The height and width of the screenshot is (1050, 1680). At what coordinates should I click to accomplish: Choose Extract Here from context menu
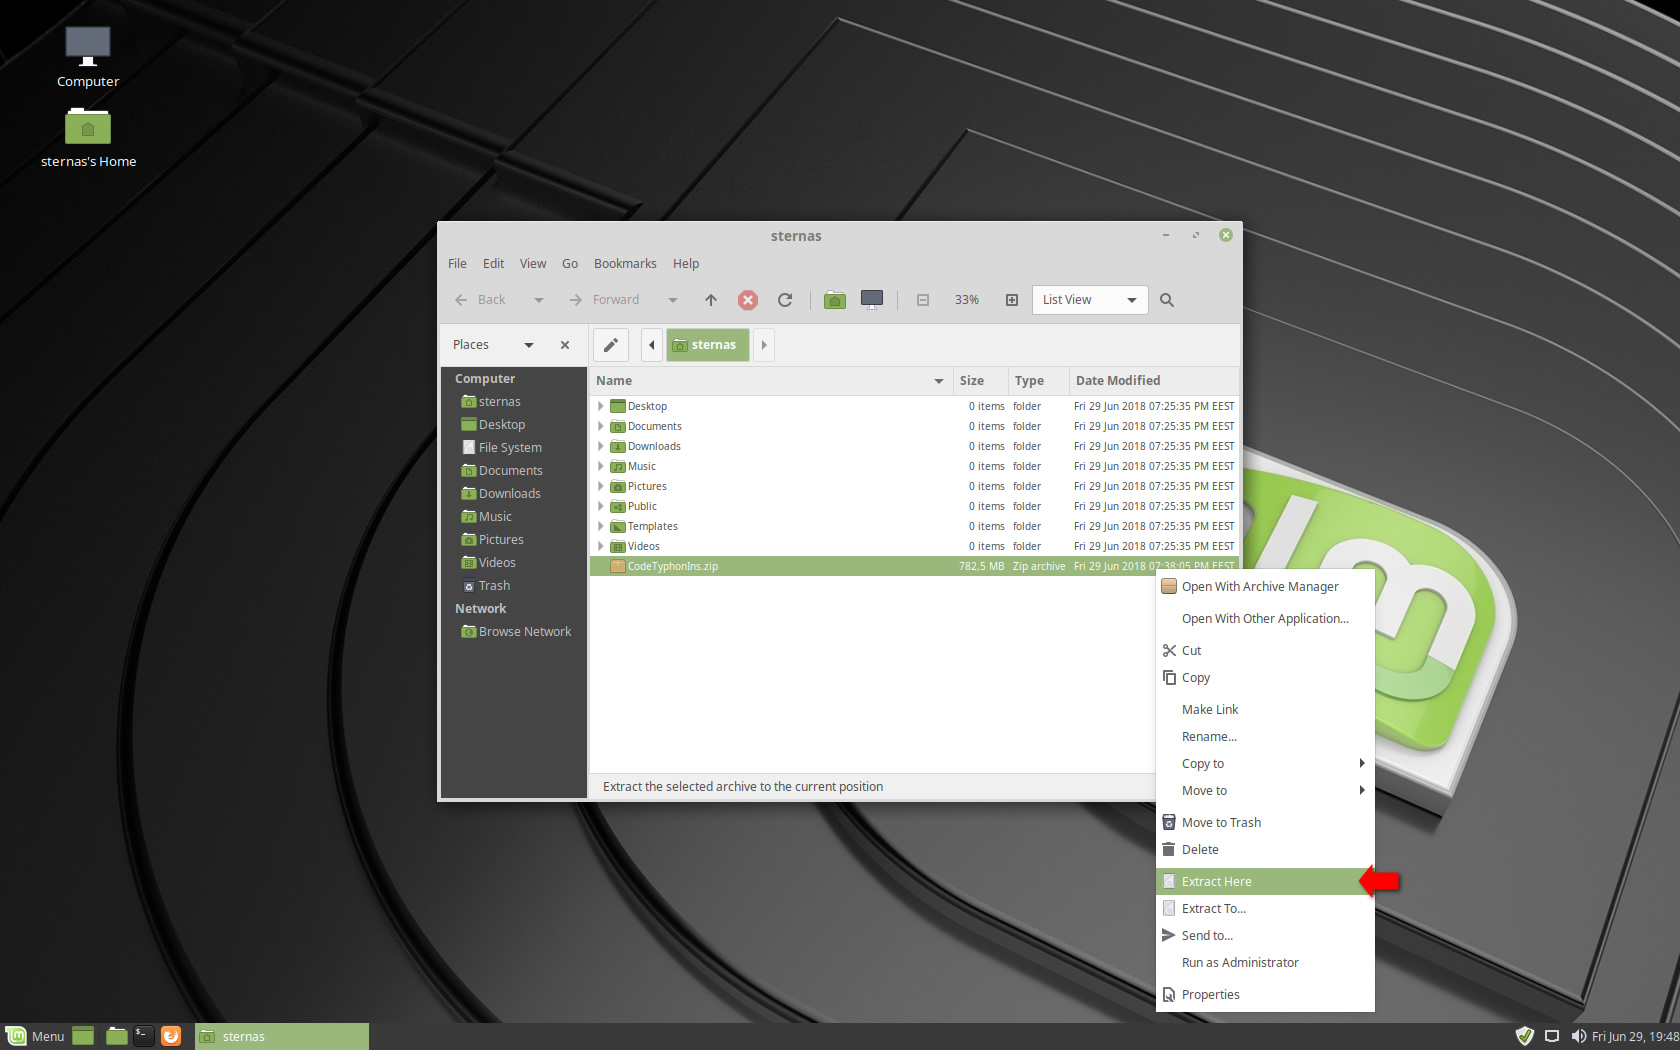[x=1265, y=882]
